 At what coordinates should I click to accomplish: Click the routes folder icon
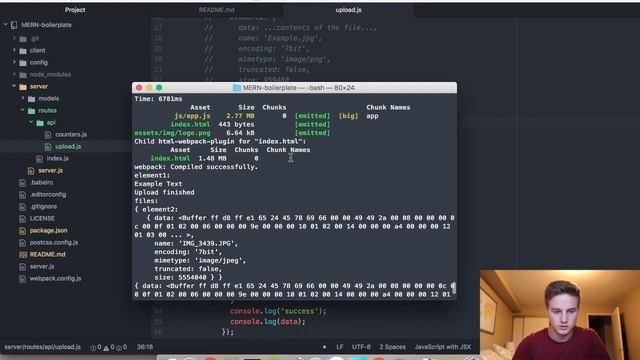tap(32, 111)
